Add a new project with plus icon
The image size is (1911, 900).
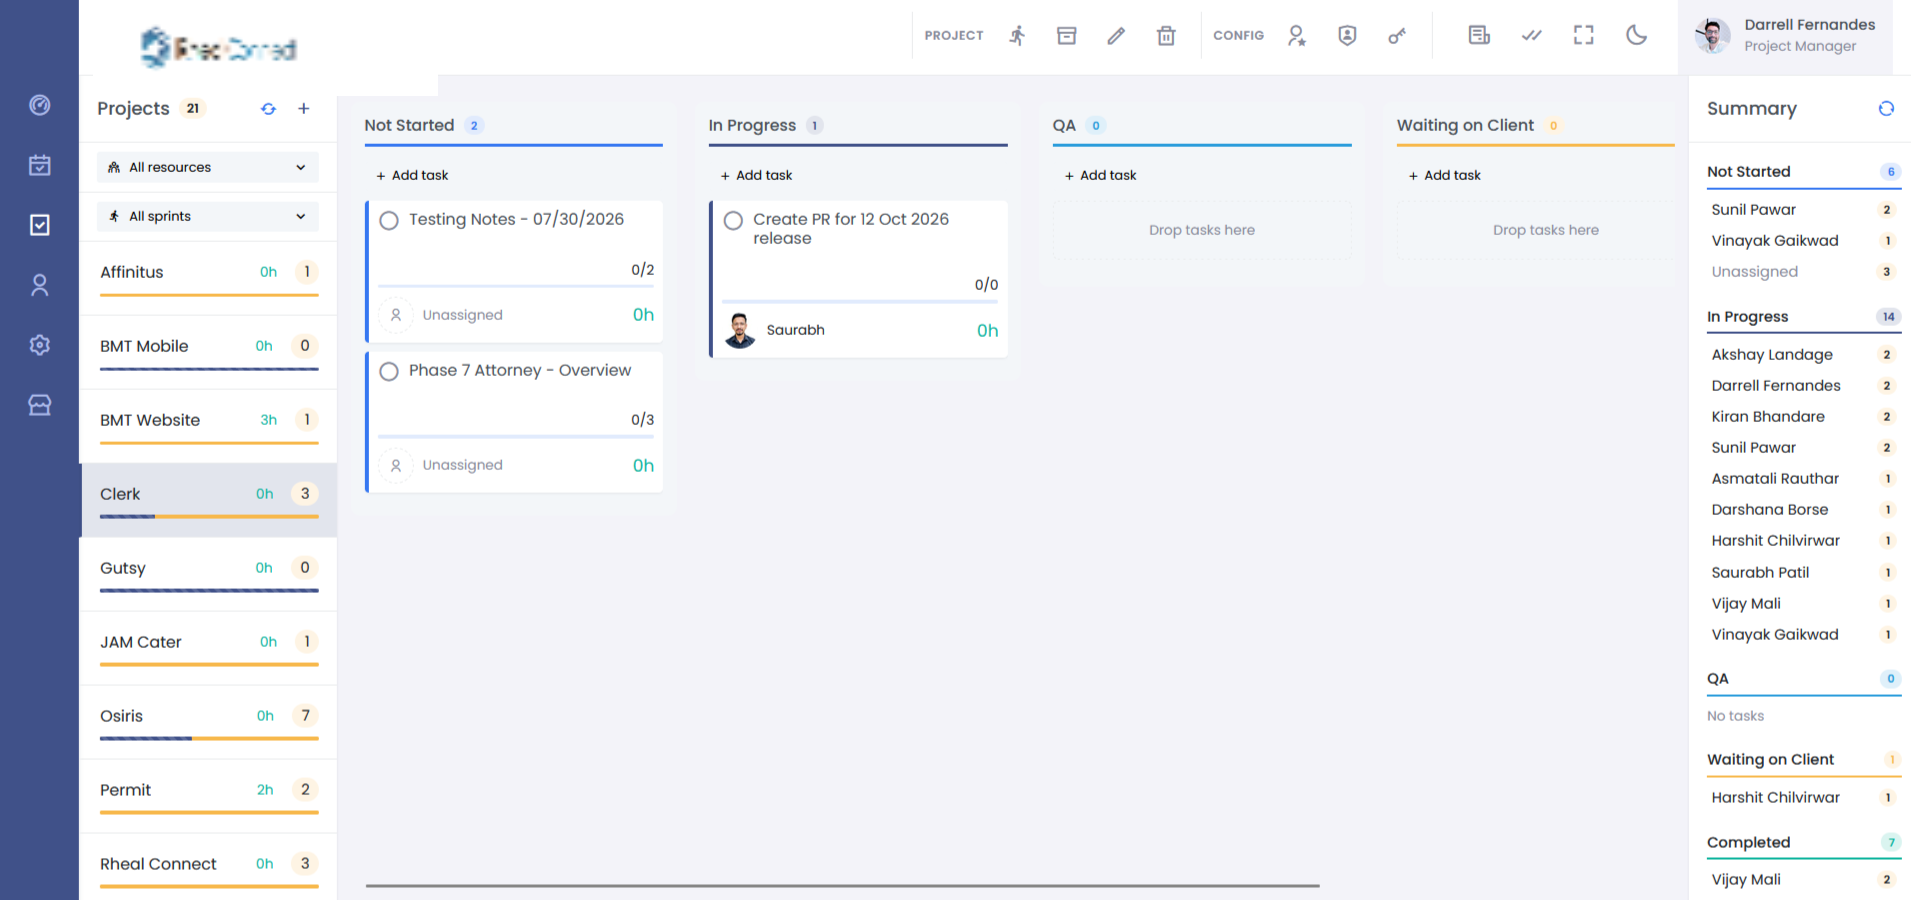pyautogui.click(x=304, y=108)
